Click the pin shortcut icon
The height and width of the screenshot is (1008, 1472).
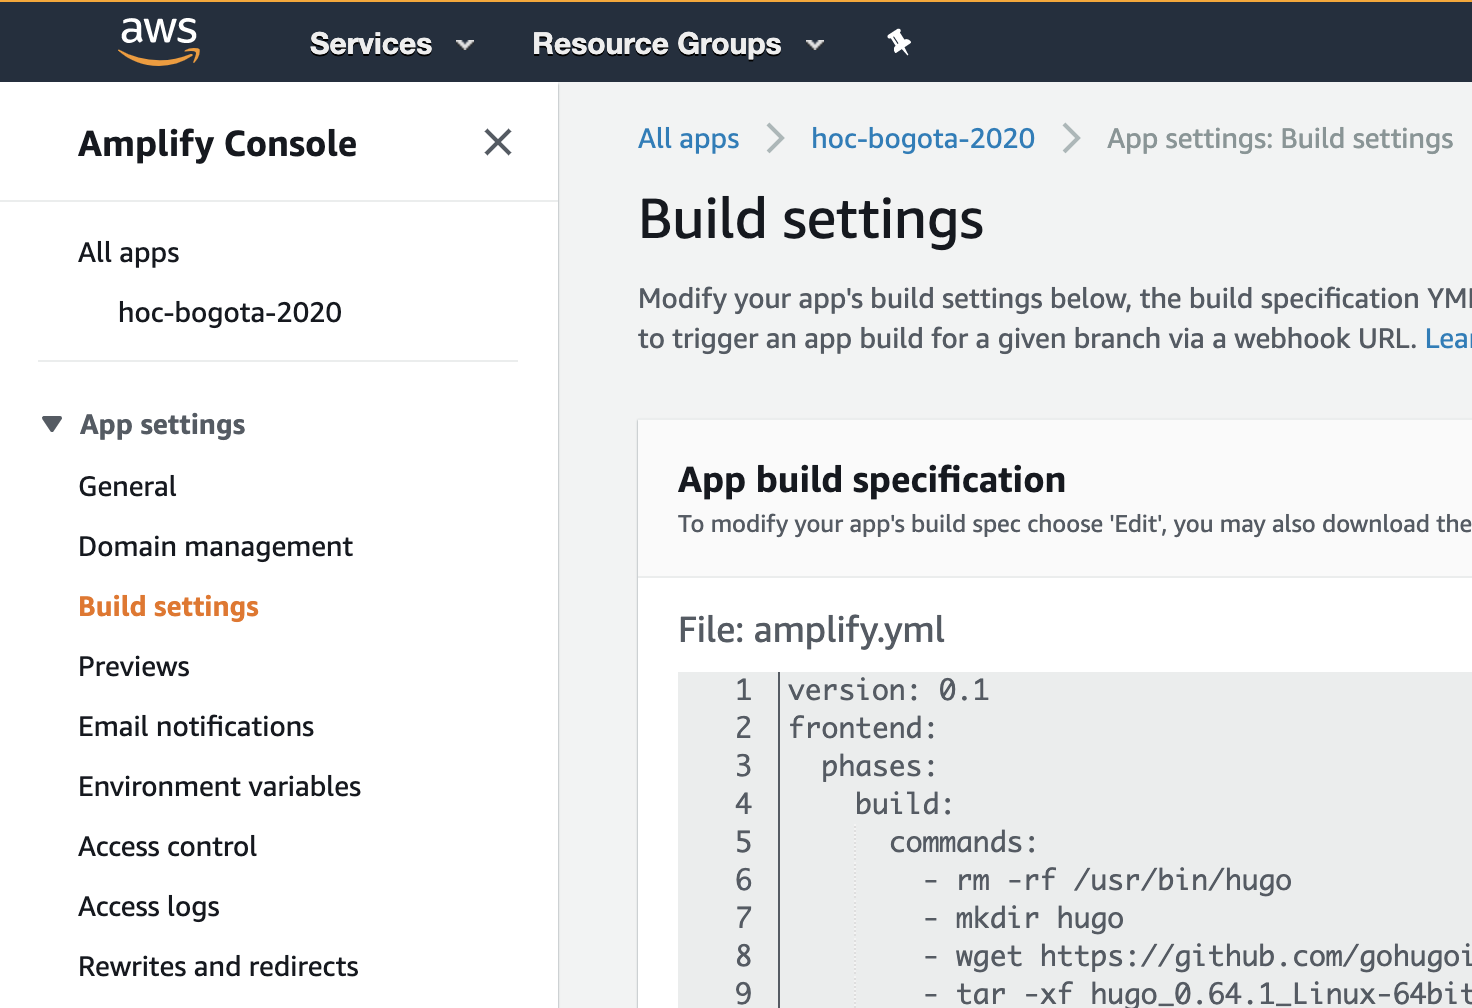899,42
